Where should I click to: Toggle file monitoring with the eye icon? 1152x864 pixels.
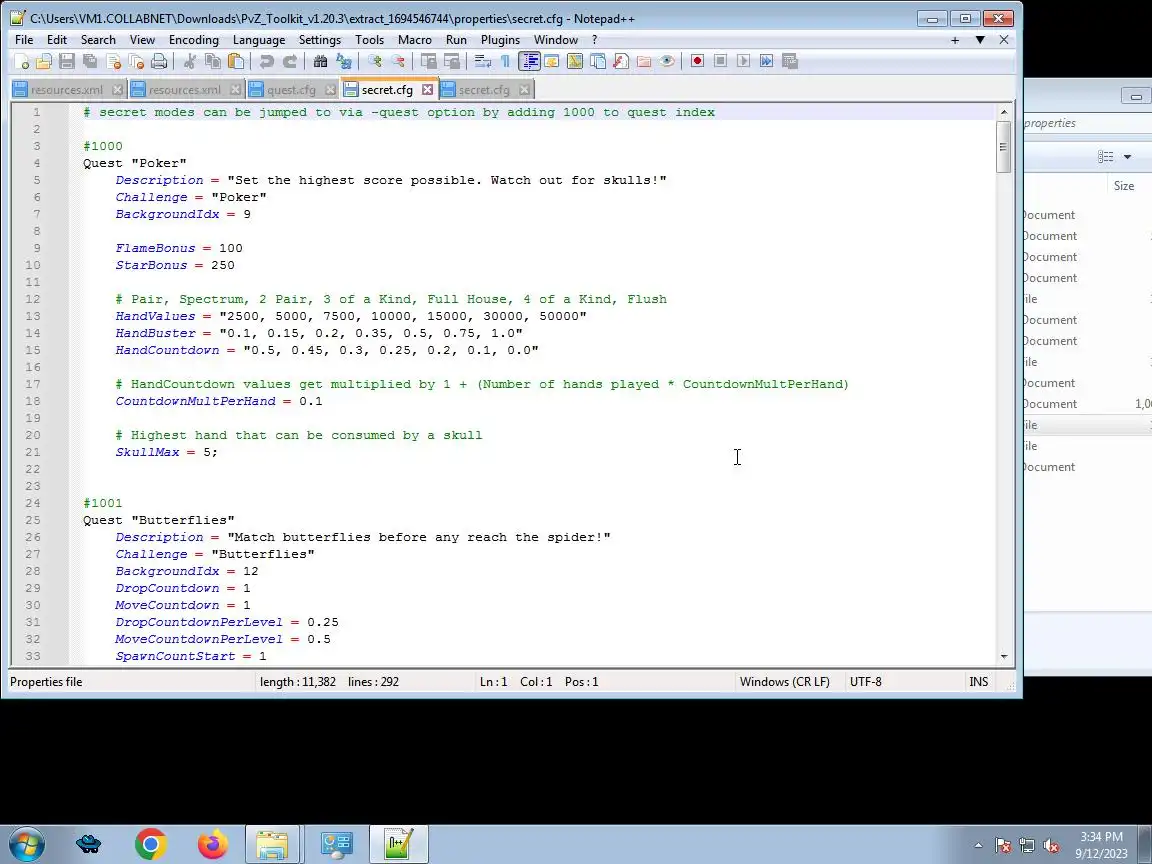[x=667, y=61]
